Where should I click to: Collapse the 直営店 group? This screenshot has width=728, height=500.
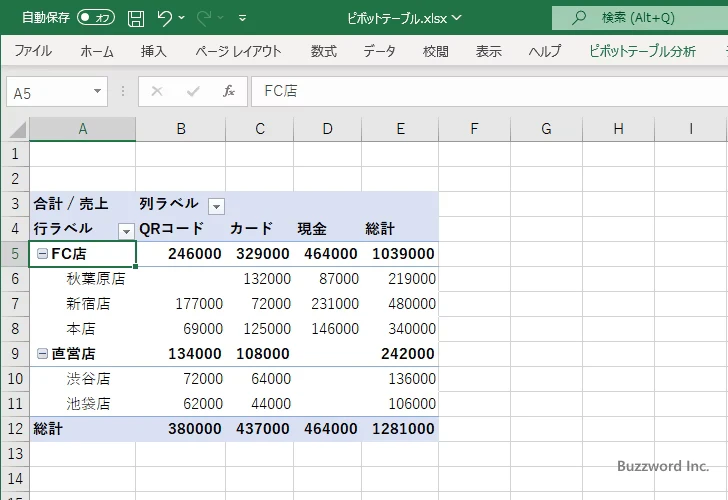point(42,354)
